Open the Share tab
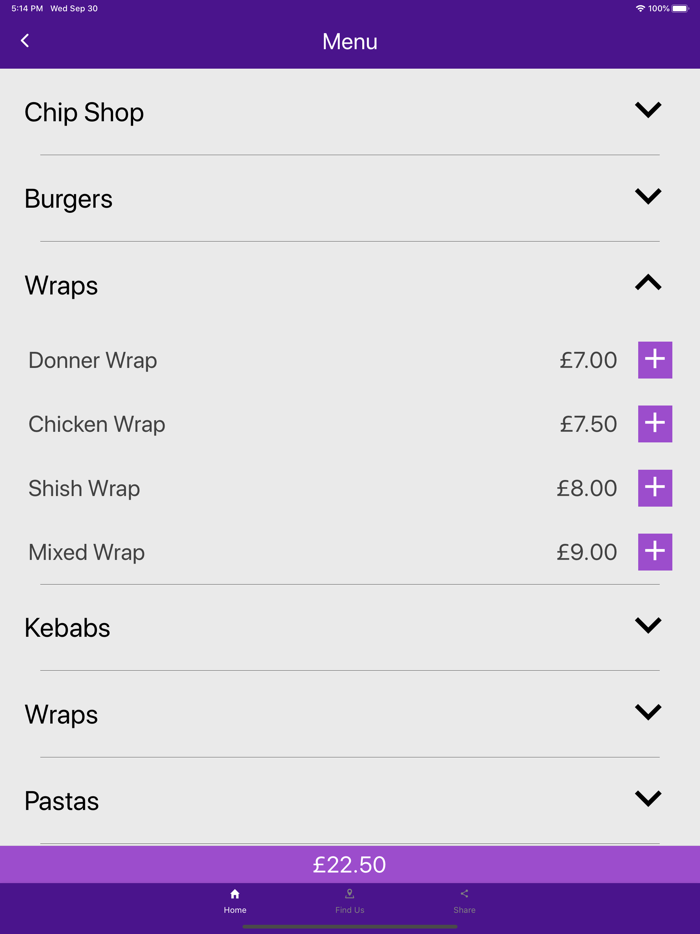The image size is (700, 934). [464, 900]
